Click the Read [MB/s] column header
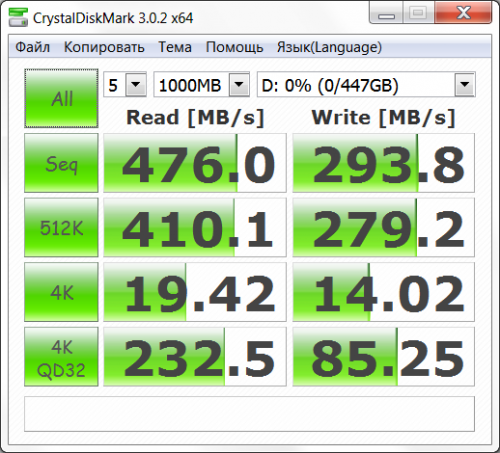500x453 pixels. point(195,118)
